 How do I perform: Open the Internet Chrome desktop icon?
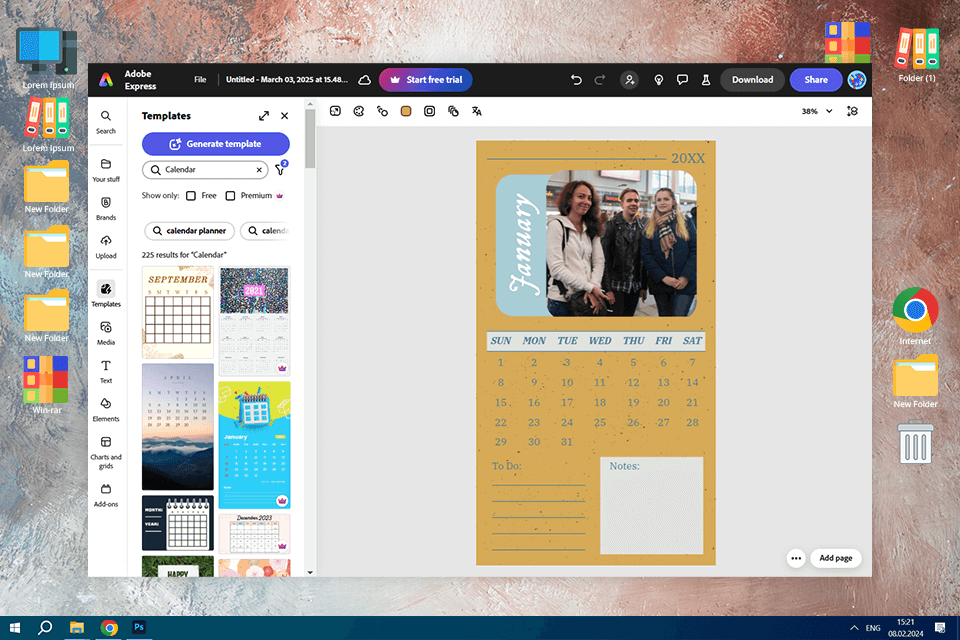pyautogui.click(x=915, y=316)
